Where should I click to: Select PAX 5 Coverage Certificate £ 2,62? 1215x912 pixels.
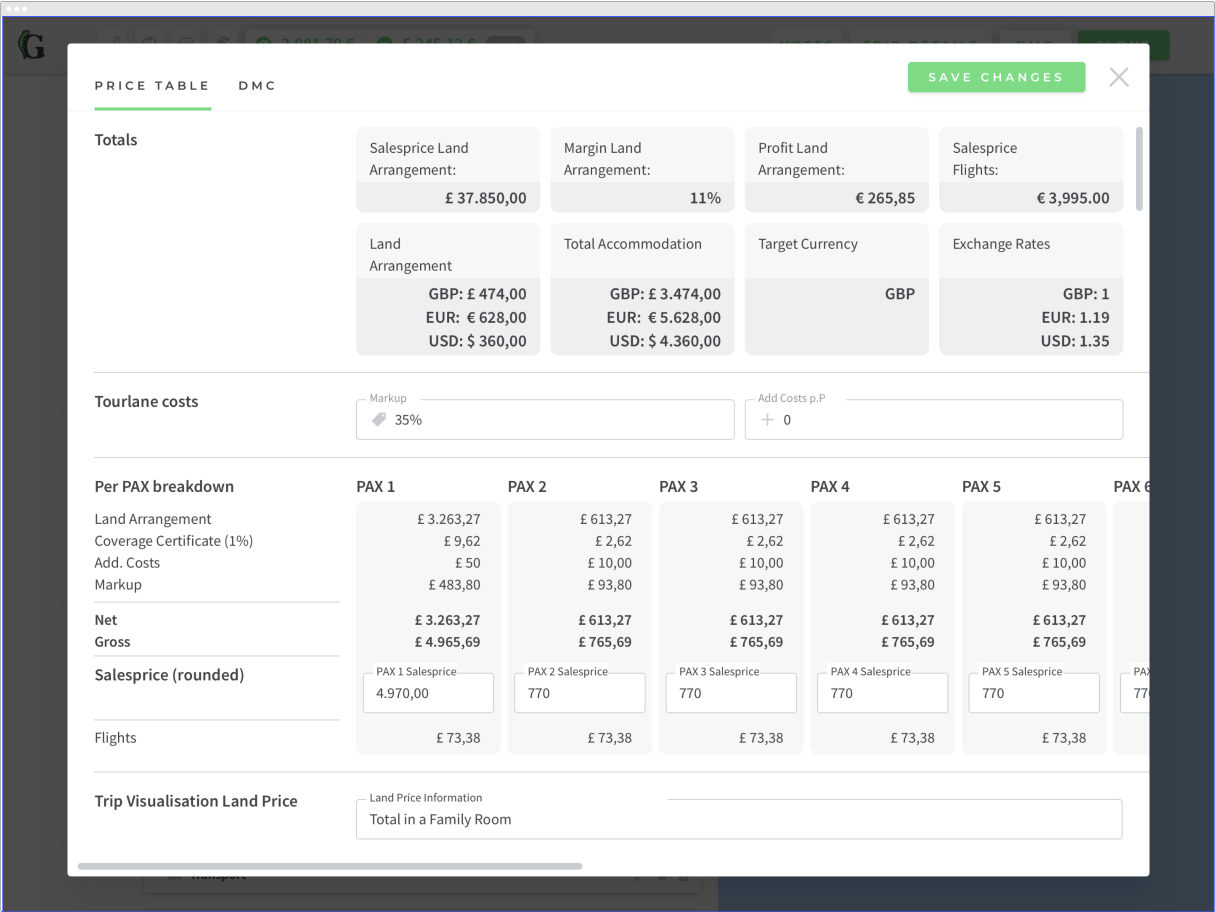coord(1066,541)
